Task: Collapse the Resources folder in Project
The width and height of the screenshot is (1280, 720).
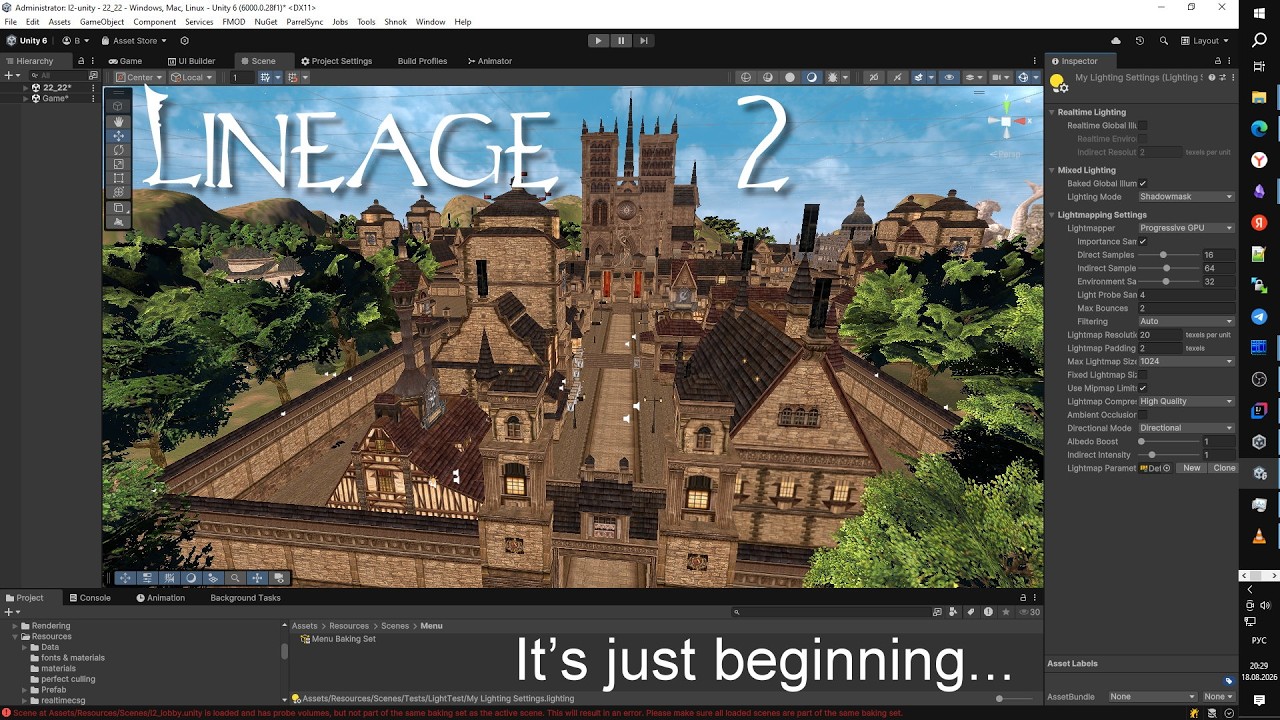Action: pos(16,636)
